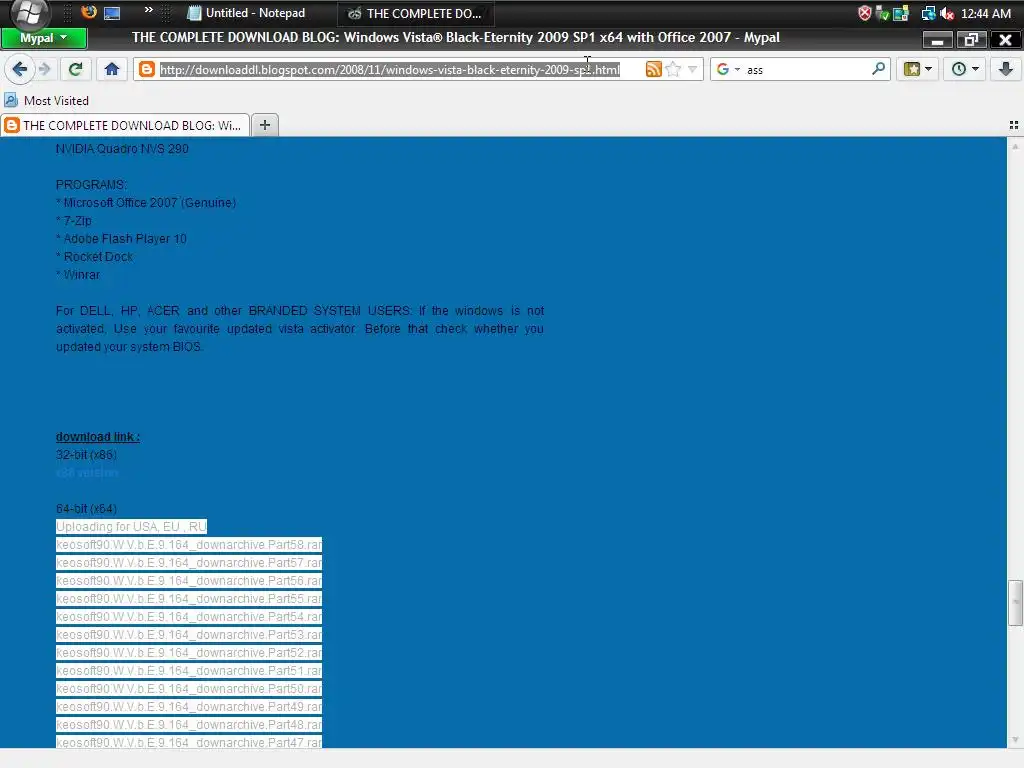Expand the Quick Launch overflow chevron
Screen dimensions: 1024x768
(x=148, y=10)
